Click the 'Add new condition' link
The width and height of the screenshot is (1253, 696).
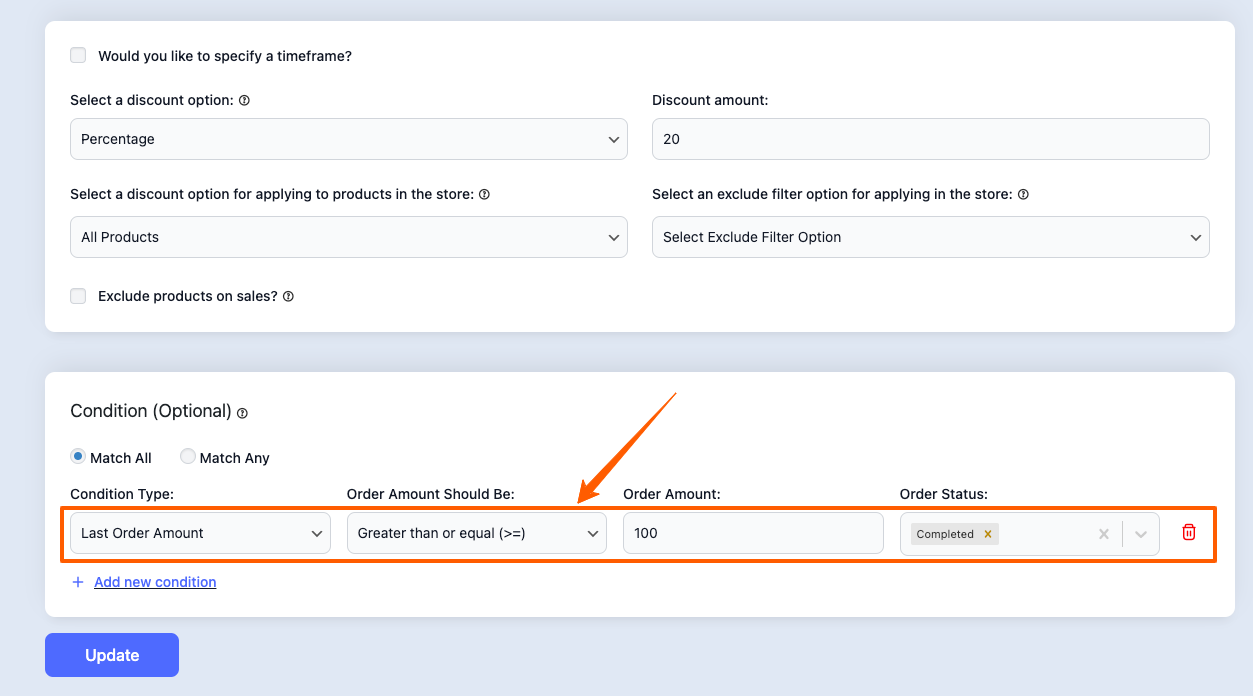tap(155, 582)
